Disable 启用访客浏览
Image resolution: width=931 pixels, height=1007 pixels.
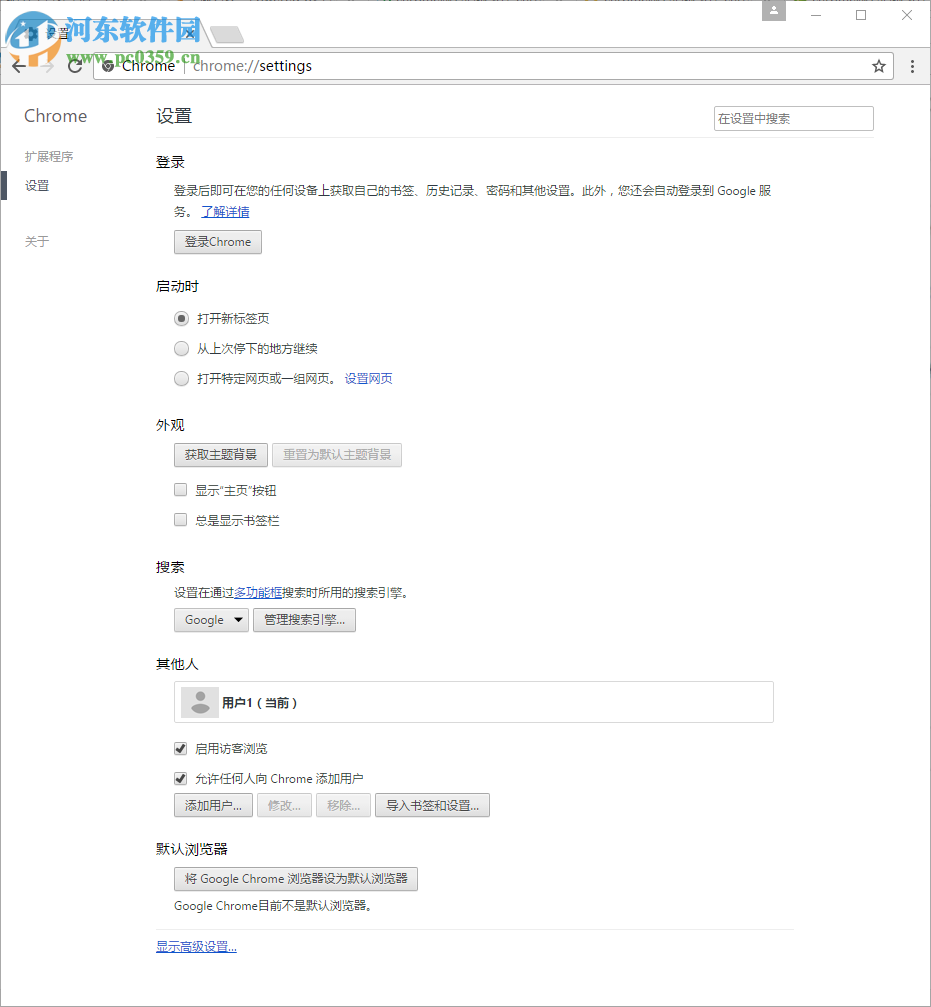(x=180, y=748)
